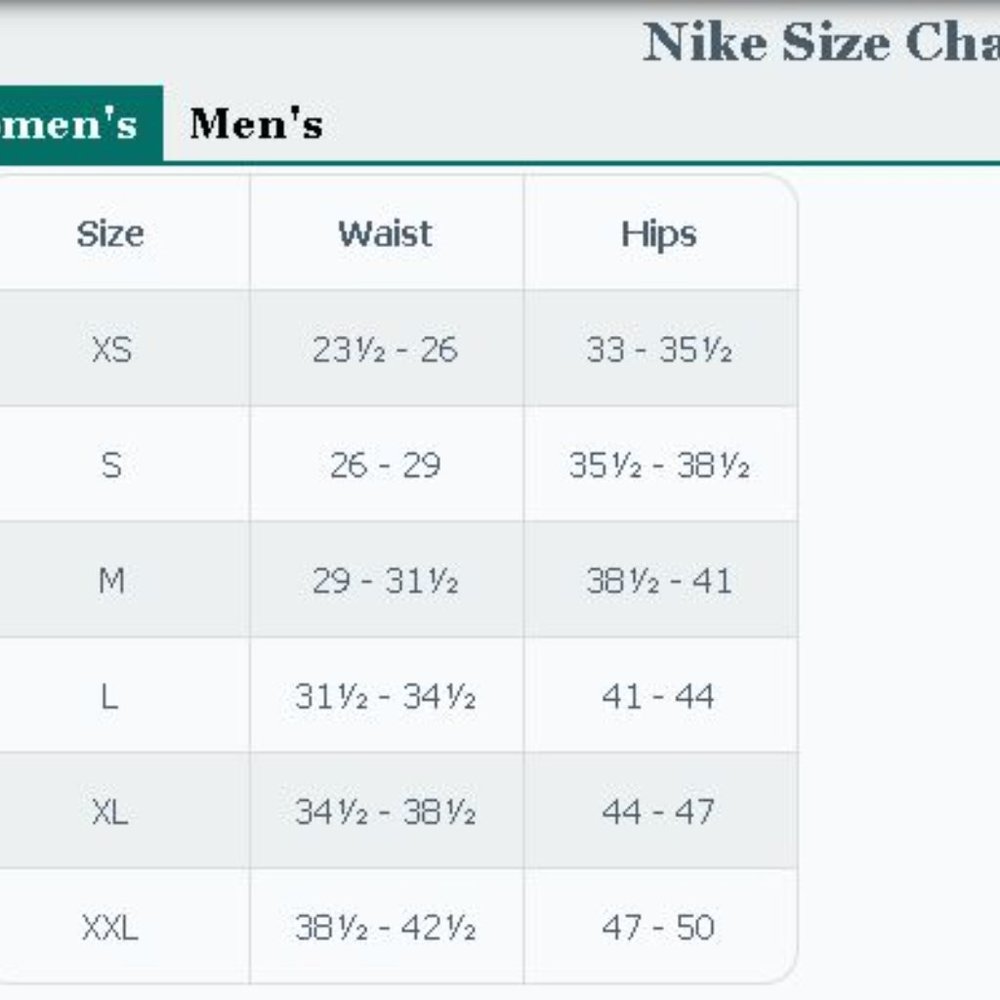The height and width of the screenshot is (1000, 1000).
Task: Click the S size label
Action: pyautogui.click(x=112, y=465)
